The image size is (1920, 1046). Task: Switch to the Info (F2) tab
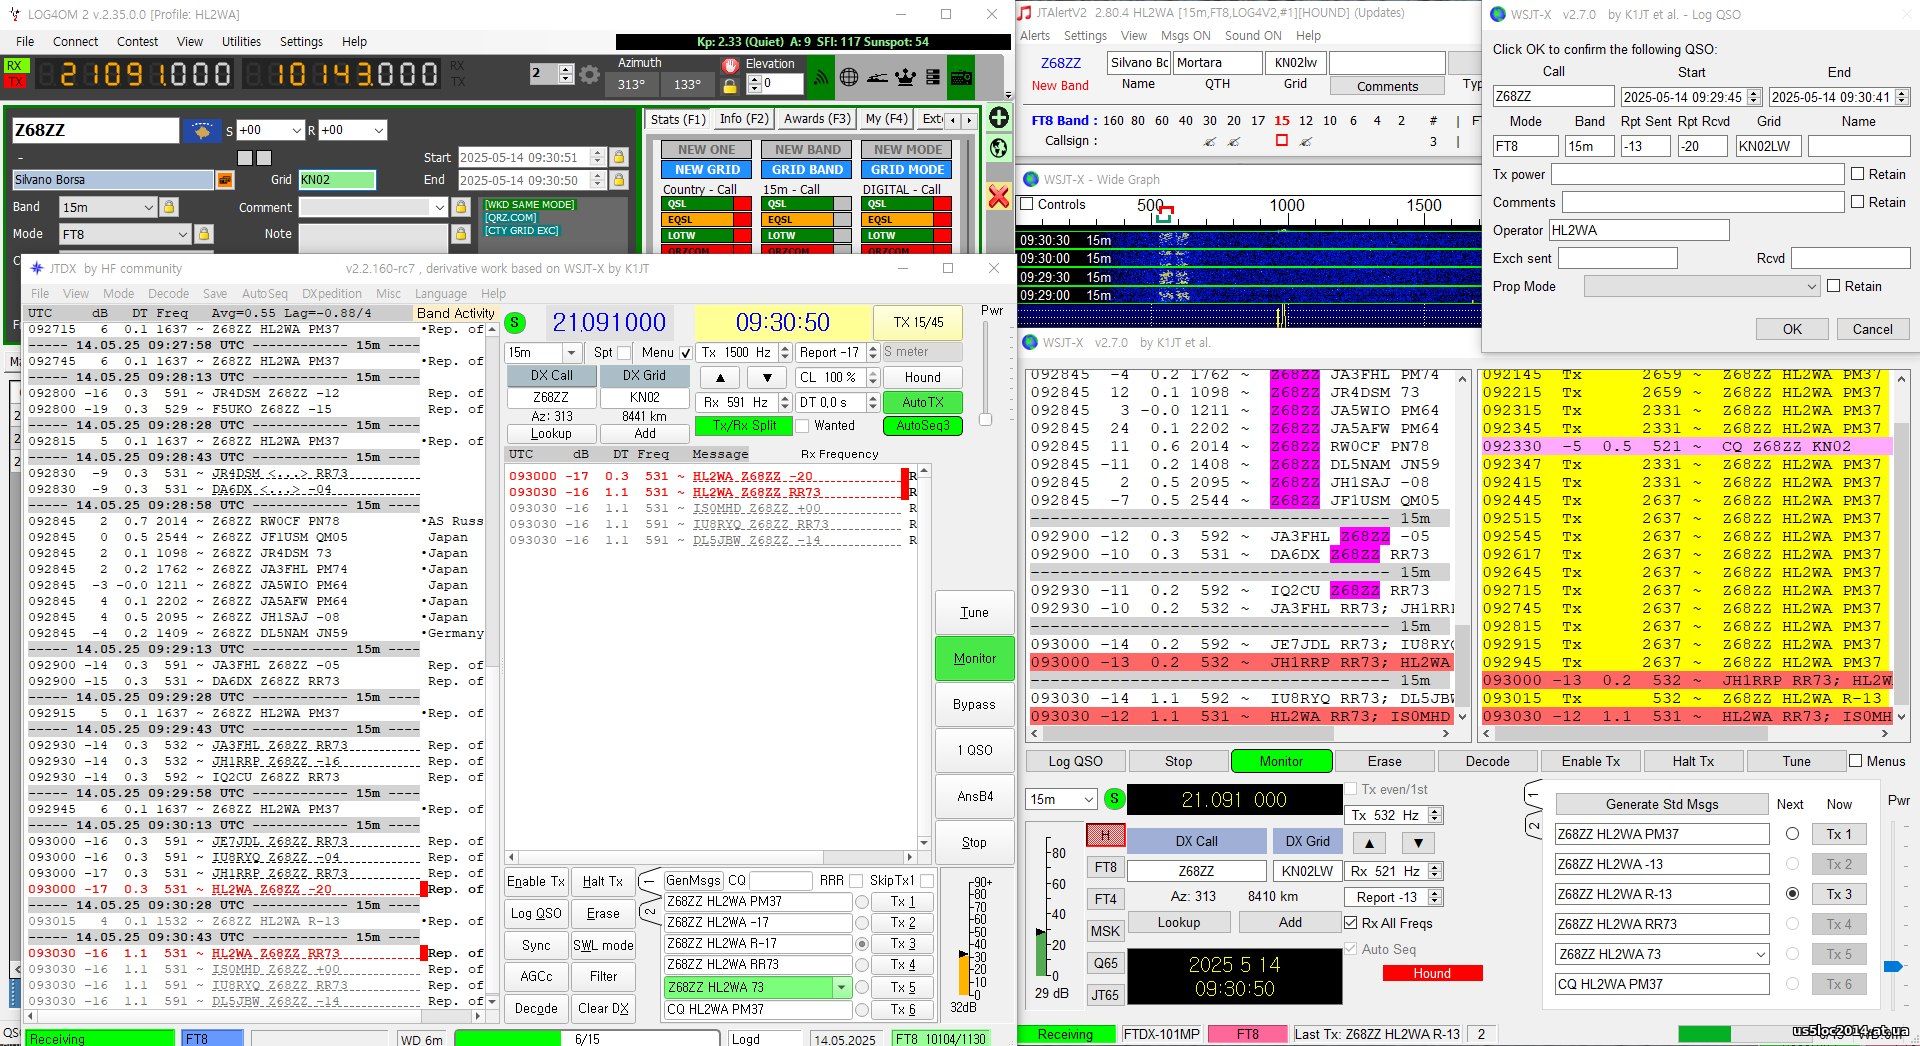pos(744,119)
